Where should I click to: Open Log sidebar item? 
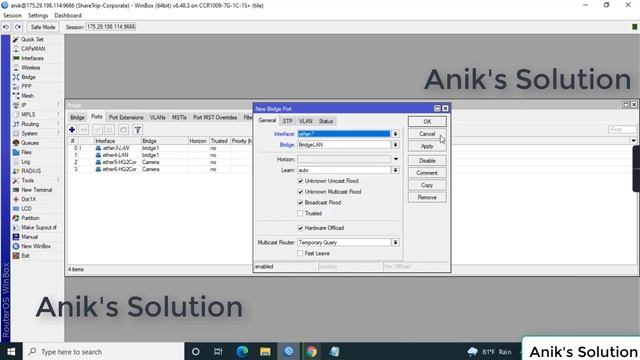pos(25,162)
